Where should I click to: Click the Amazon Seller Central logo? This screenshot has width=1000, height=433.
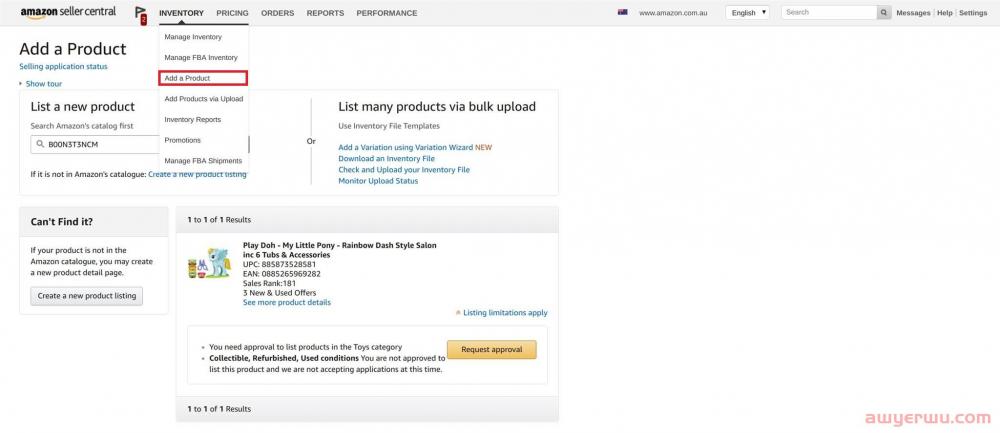coord(68,12)
